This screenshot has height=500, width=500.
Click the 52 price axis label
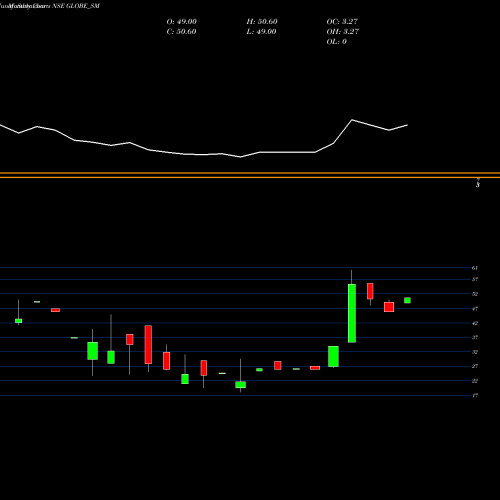click(x=475, y=294)
